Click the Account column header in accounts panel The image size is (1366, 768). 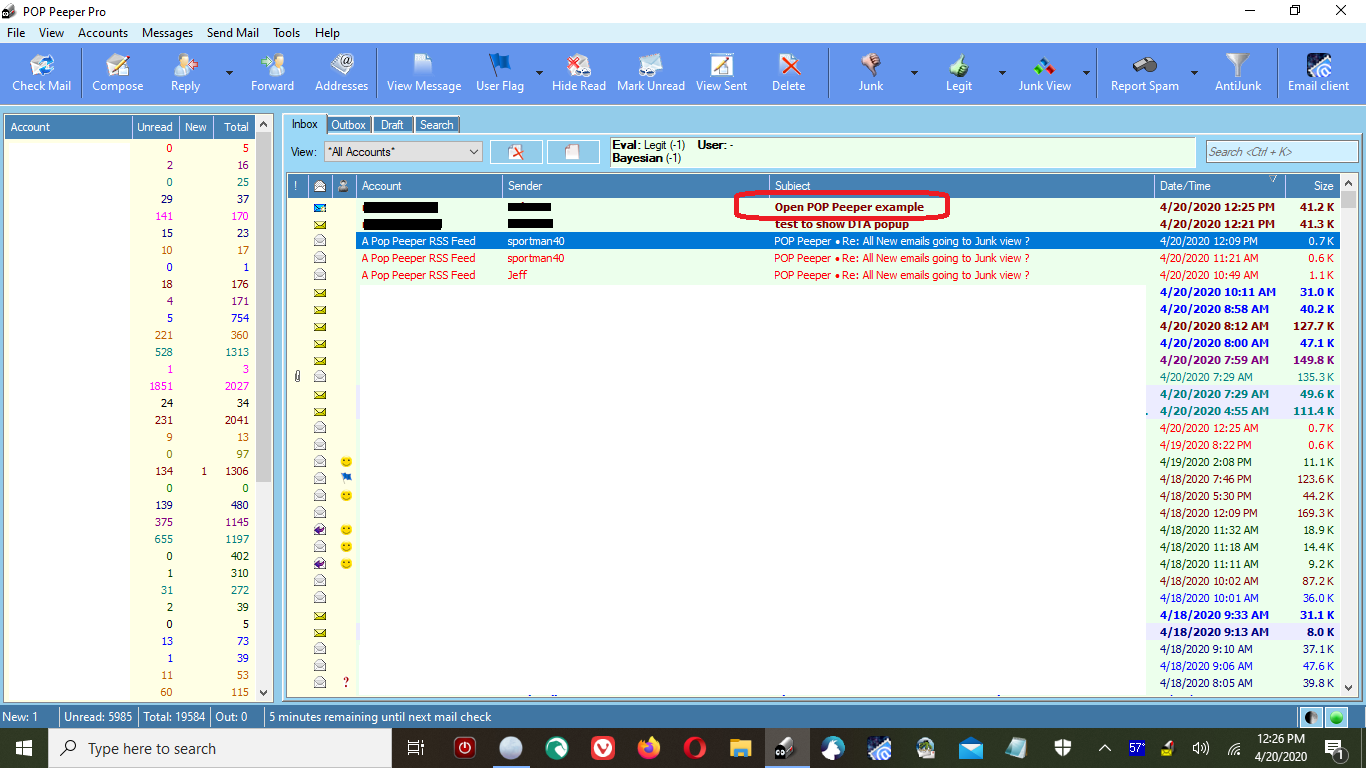tap(68, 127)
